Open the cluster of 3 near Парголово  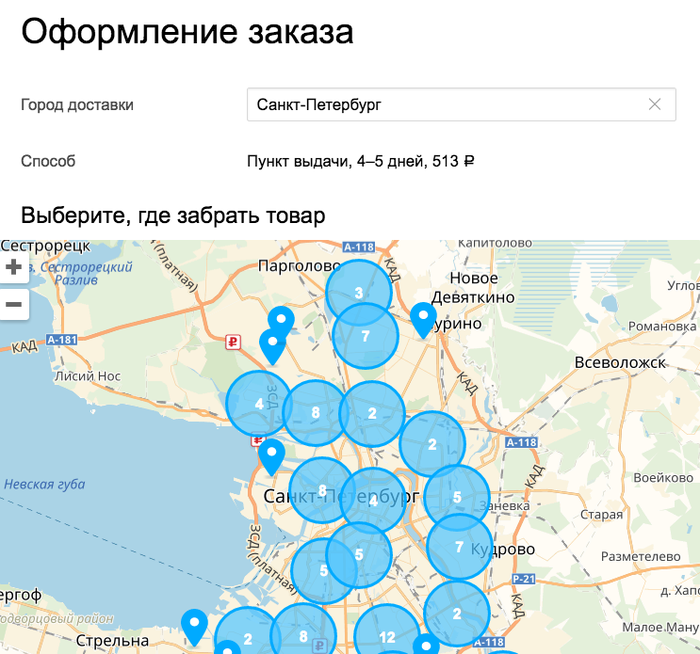[358, 292]
